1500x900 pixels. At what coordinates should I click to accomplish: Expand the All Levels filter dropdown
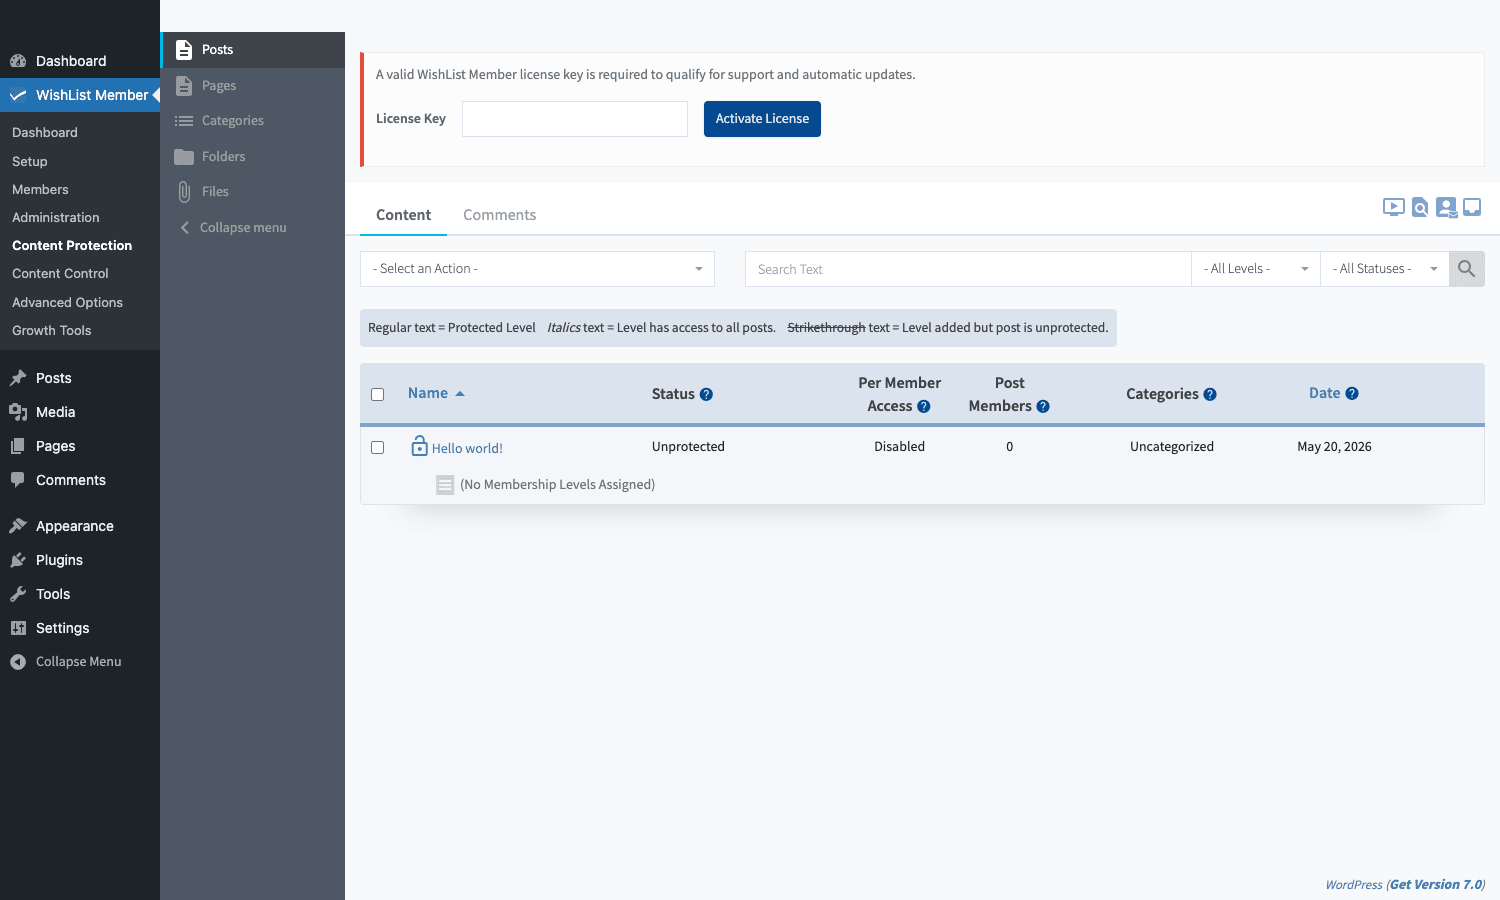tap(1256, 269)
